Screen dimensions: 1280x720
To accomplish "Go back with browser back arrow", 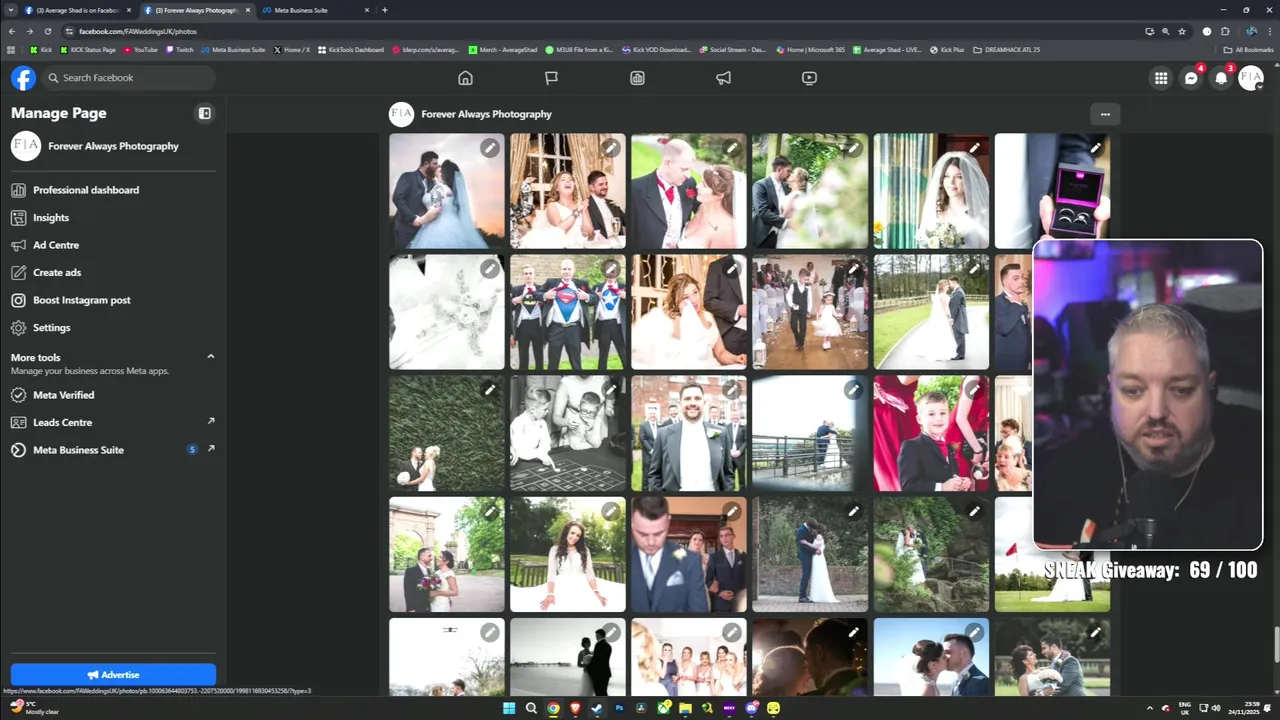I will coord(11,31).
